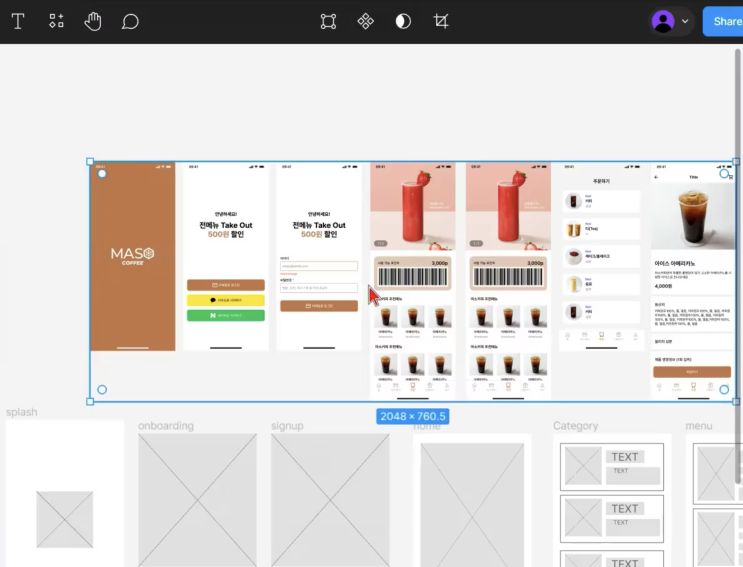Click the first TEXT card in Category wireframe
Image resolution: width=743 pixels, height=567 pixels.
pyautogui.click(x=612, y=467)
